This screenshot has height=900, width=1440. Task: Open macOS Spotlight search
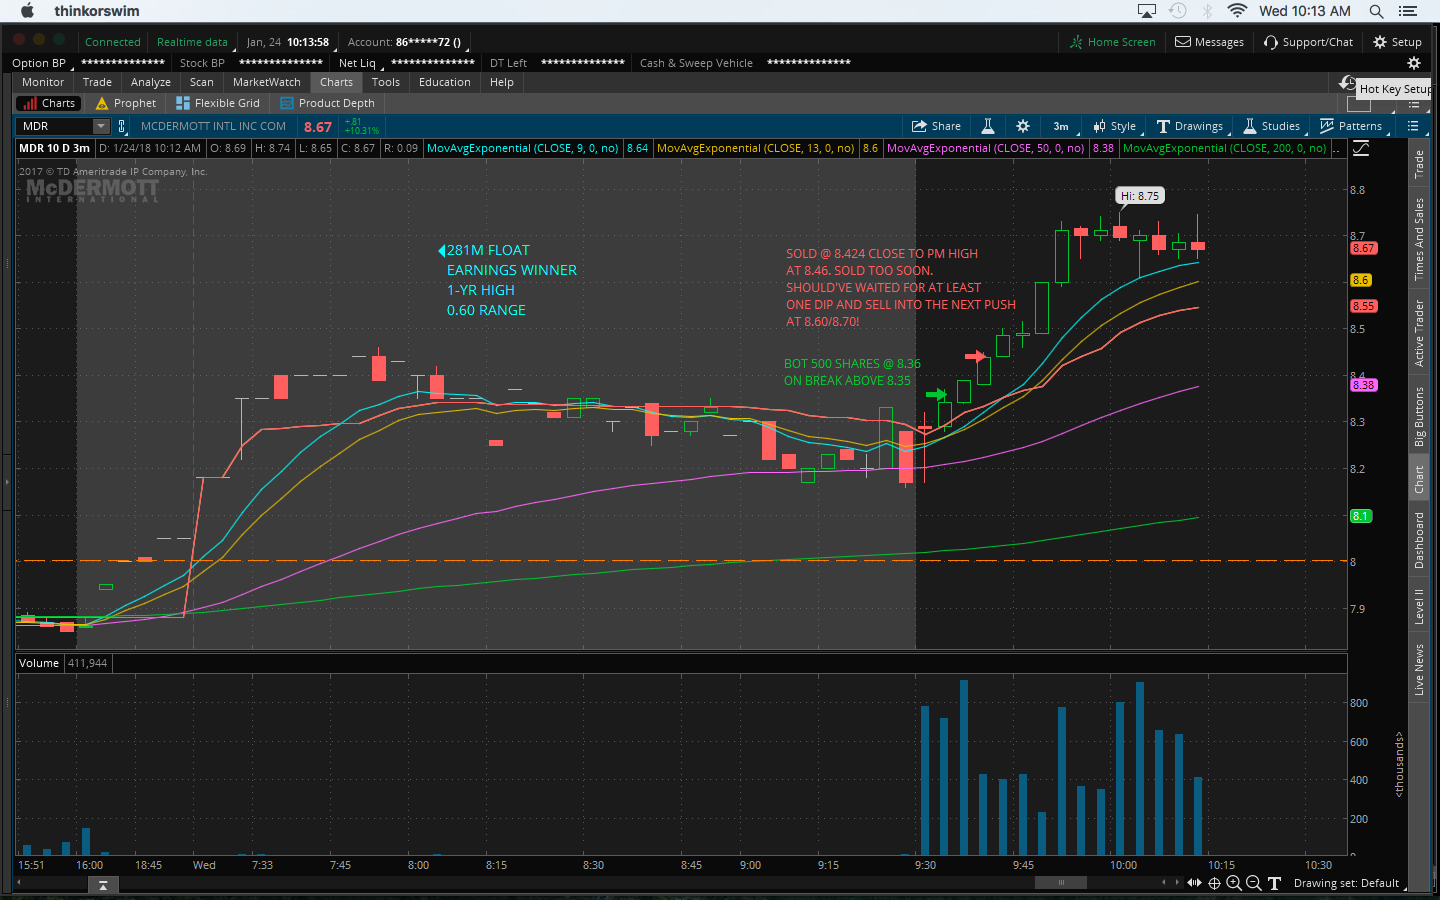click(x=1376, y=11)
